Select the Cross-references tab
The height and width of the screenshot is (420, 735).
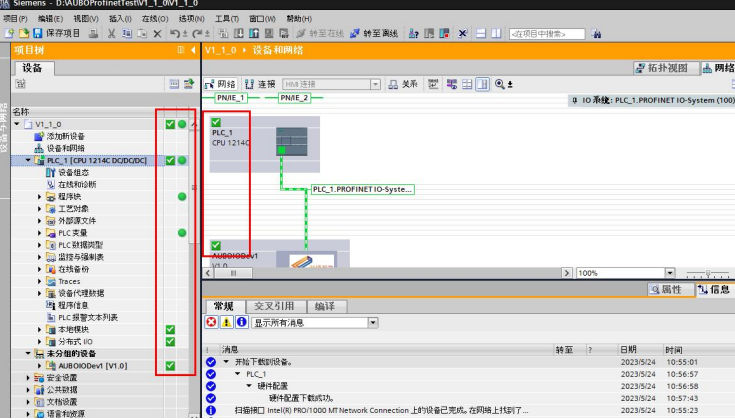click(275, 307)
